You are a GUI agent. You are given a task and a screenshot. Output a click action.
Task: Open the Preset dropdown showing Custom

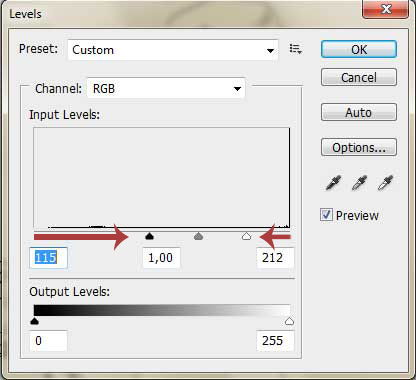point(173,50)
